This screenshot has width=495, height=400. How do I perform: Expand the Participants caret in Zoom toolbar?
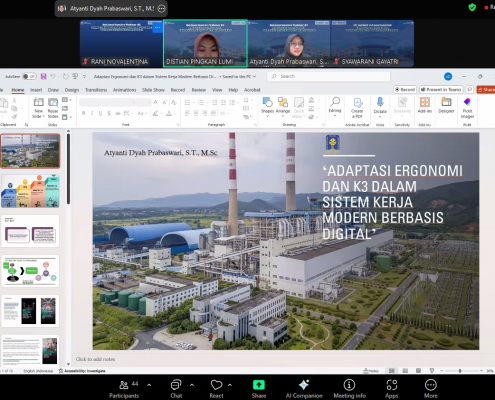[149, 385]
